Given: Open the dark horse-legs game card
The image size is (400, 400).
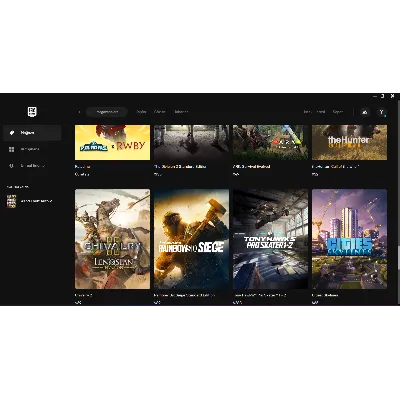Looking at the screenshot, I should point(192,142).
